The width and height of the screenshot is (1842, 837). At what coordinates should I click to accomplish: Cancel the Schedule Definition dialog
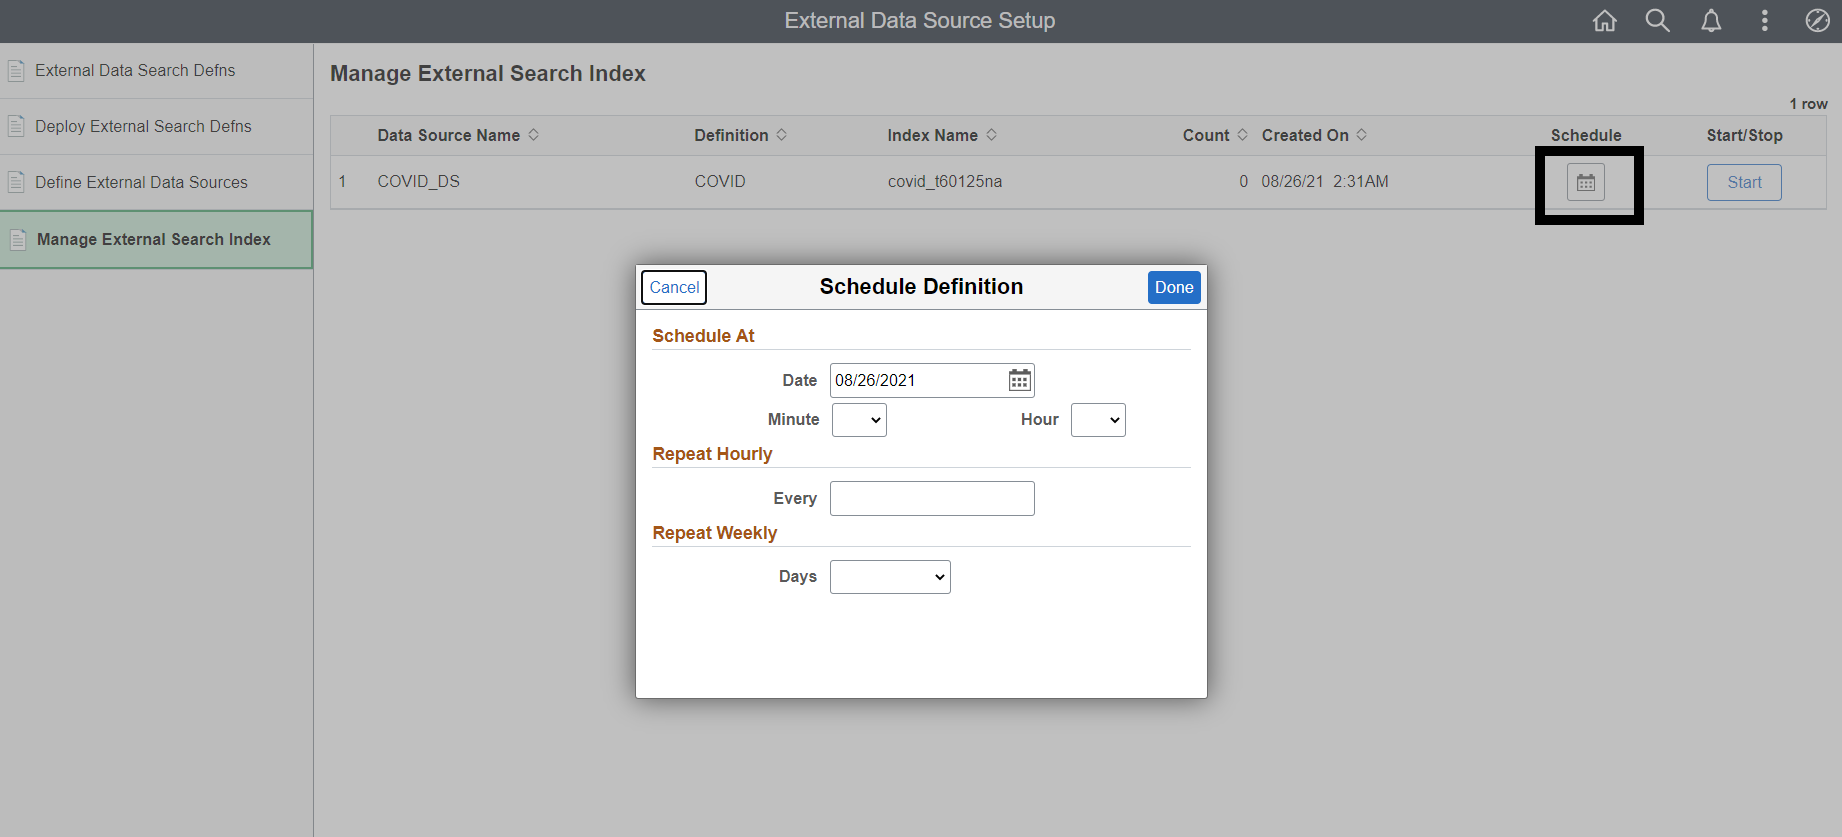pos(674,288)
